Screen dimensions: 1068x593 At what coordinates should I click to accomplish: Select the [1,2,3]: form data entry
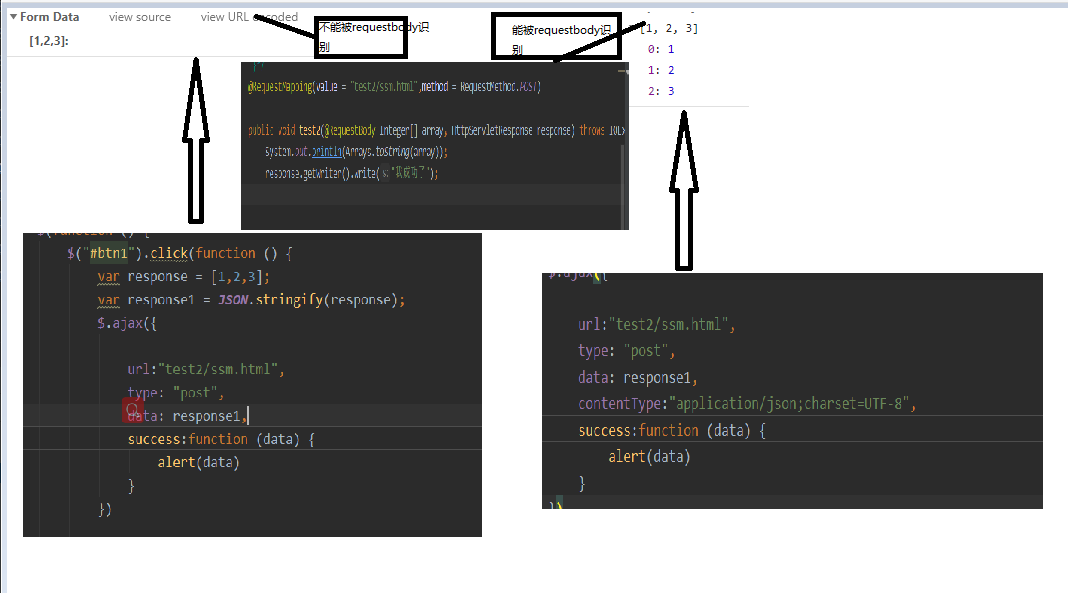[49, 41]
